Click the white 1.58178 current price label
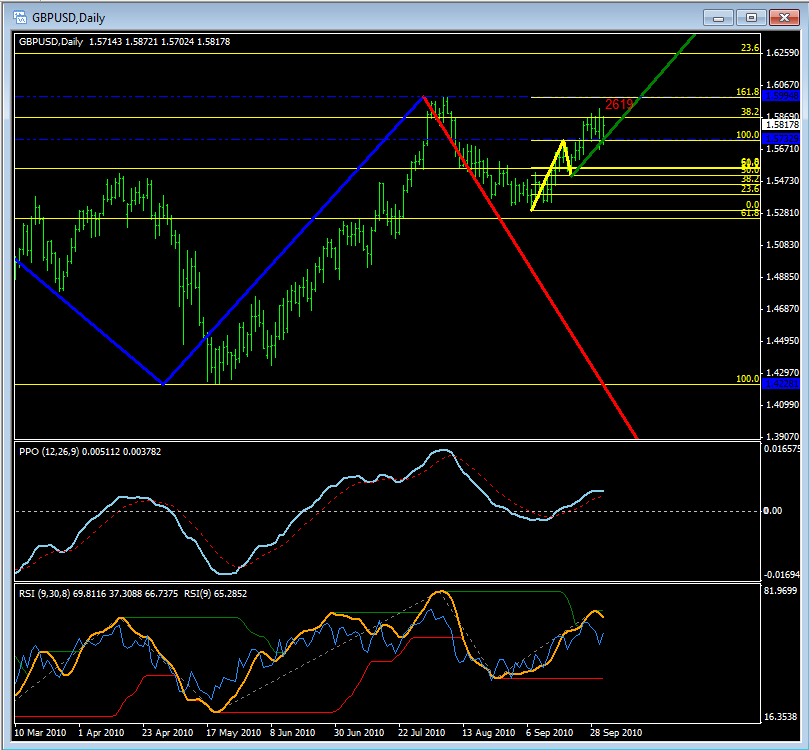This screenshot has width=809, height=750. (780, 125)
